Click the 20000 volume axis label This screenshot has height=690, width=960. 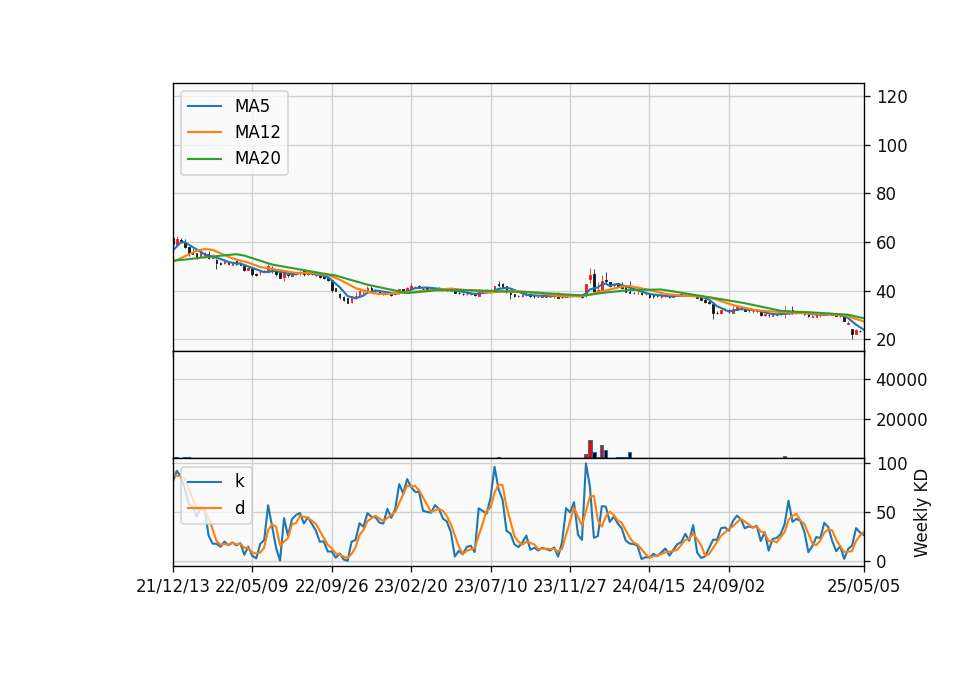pyautogui.click(x=902, y=420)
